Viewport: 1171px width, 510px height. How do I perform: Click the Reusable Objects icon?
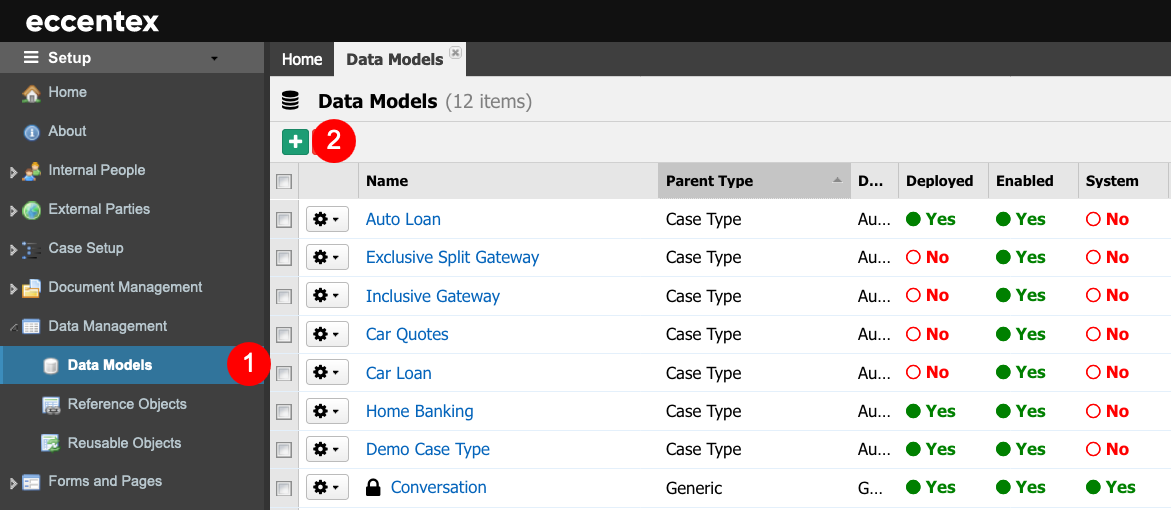(x=51, y=444)
